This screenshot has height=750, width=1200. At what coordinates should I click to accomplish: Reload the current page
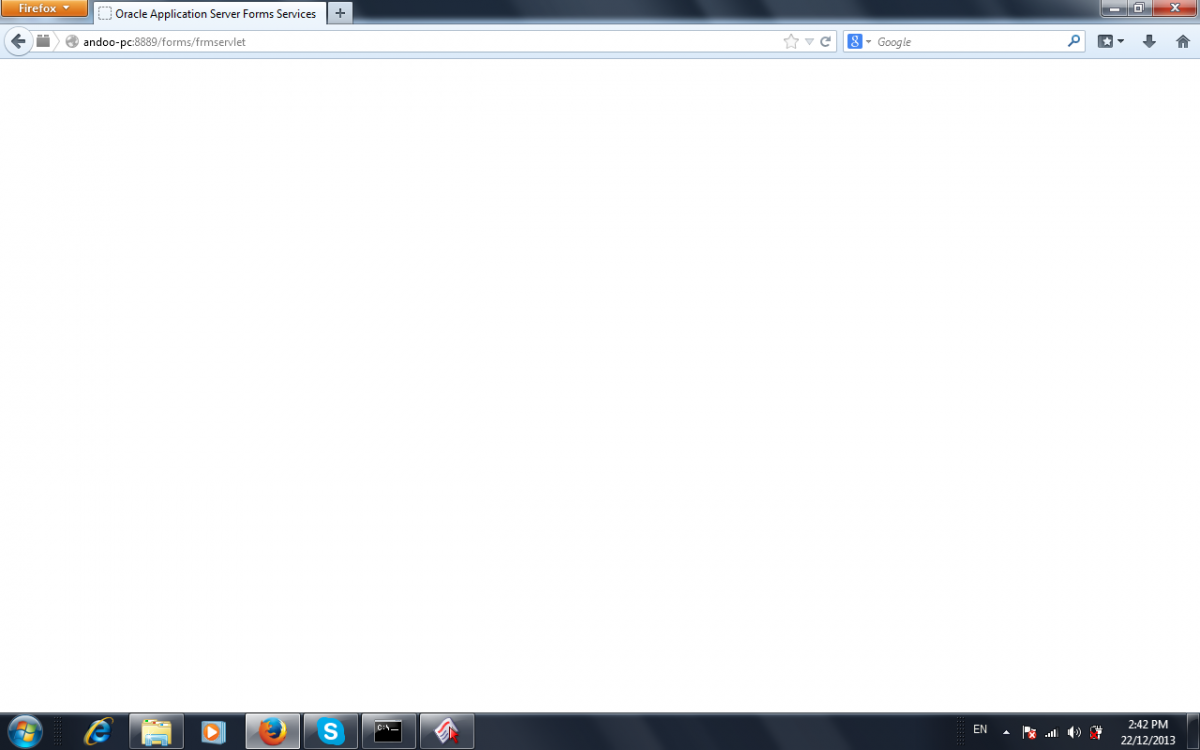(826, 42)
